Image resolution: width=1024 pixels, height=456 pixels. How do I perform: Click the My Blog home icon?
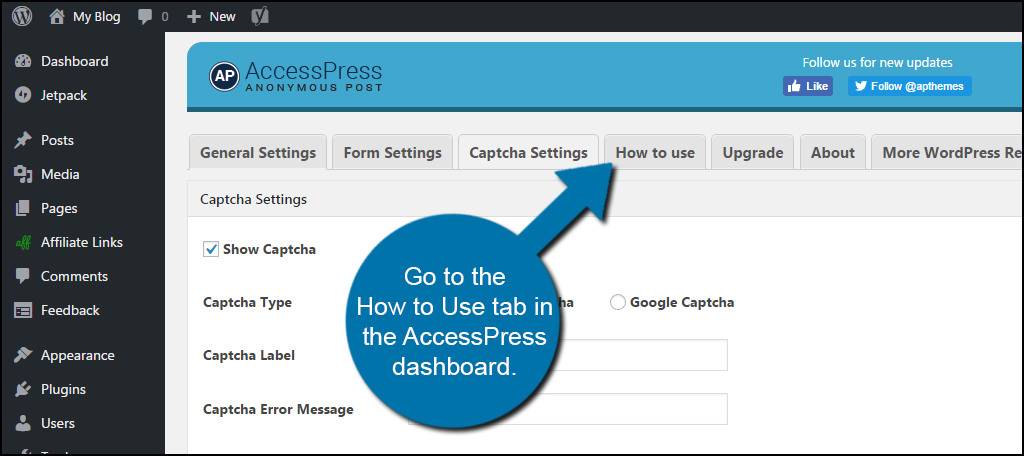57,16
